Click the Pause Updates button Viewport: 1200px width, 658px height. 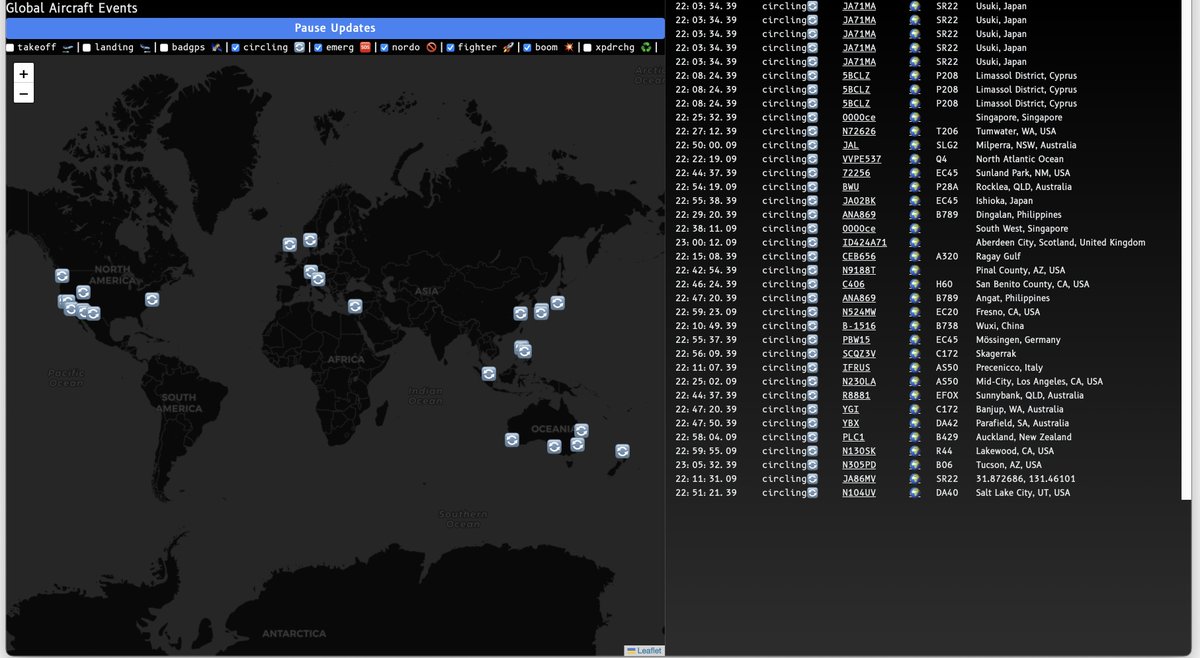click(335, 28)
